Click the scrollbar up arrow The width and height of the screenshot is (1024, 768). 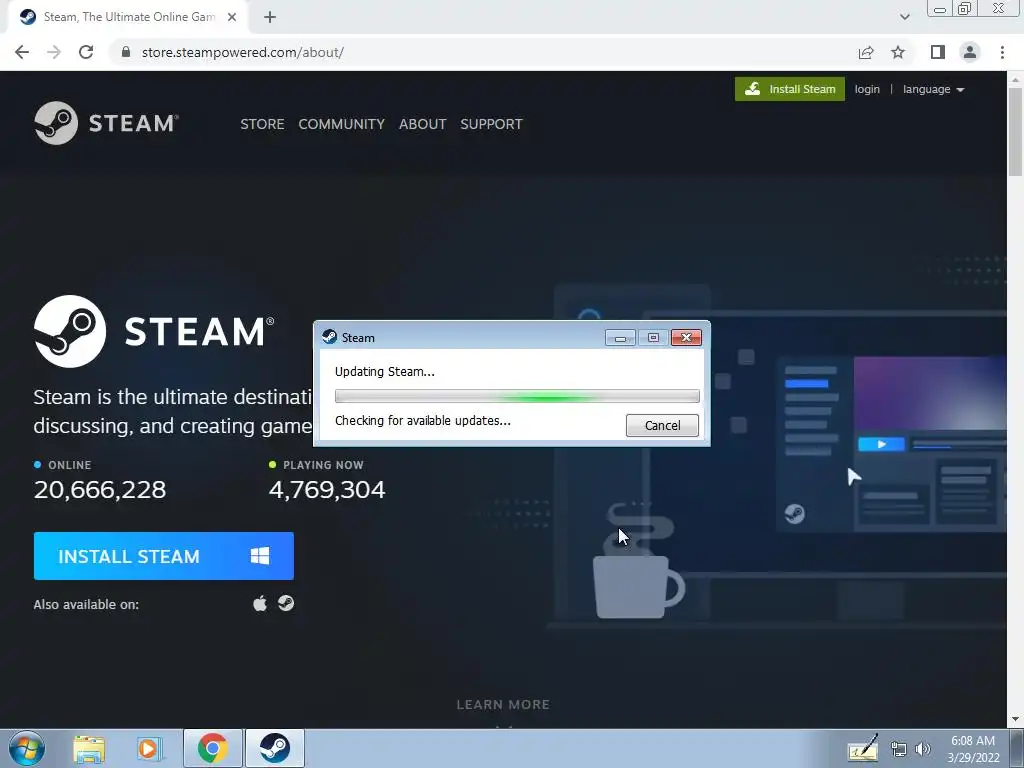click(1015, 78)
